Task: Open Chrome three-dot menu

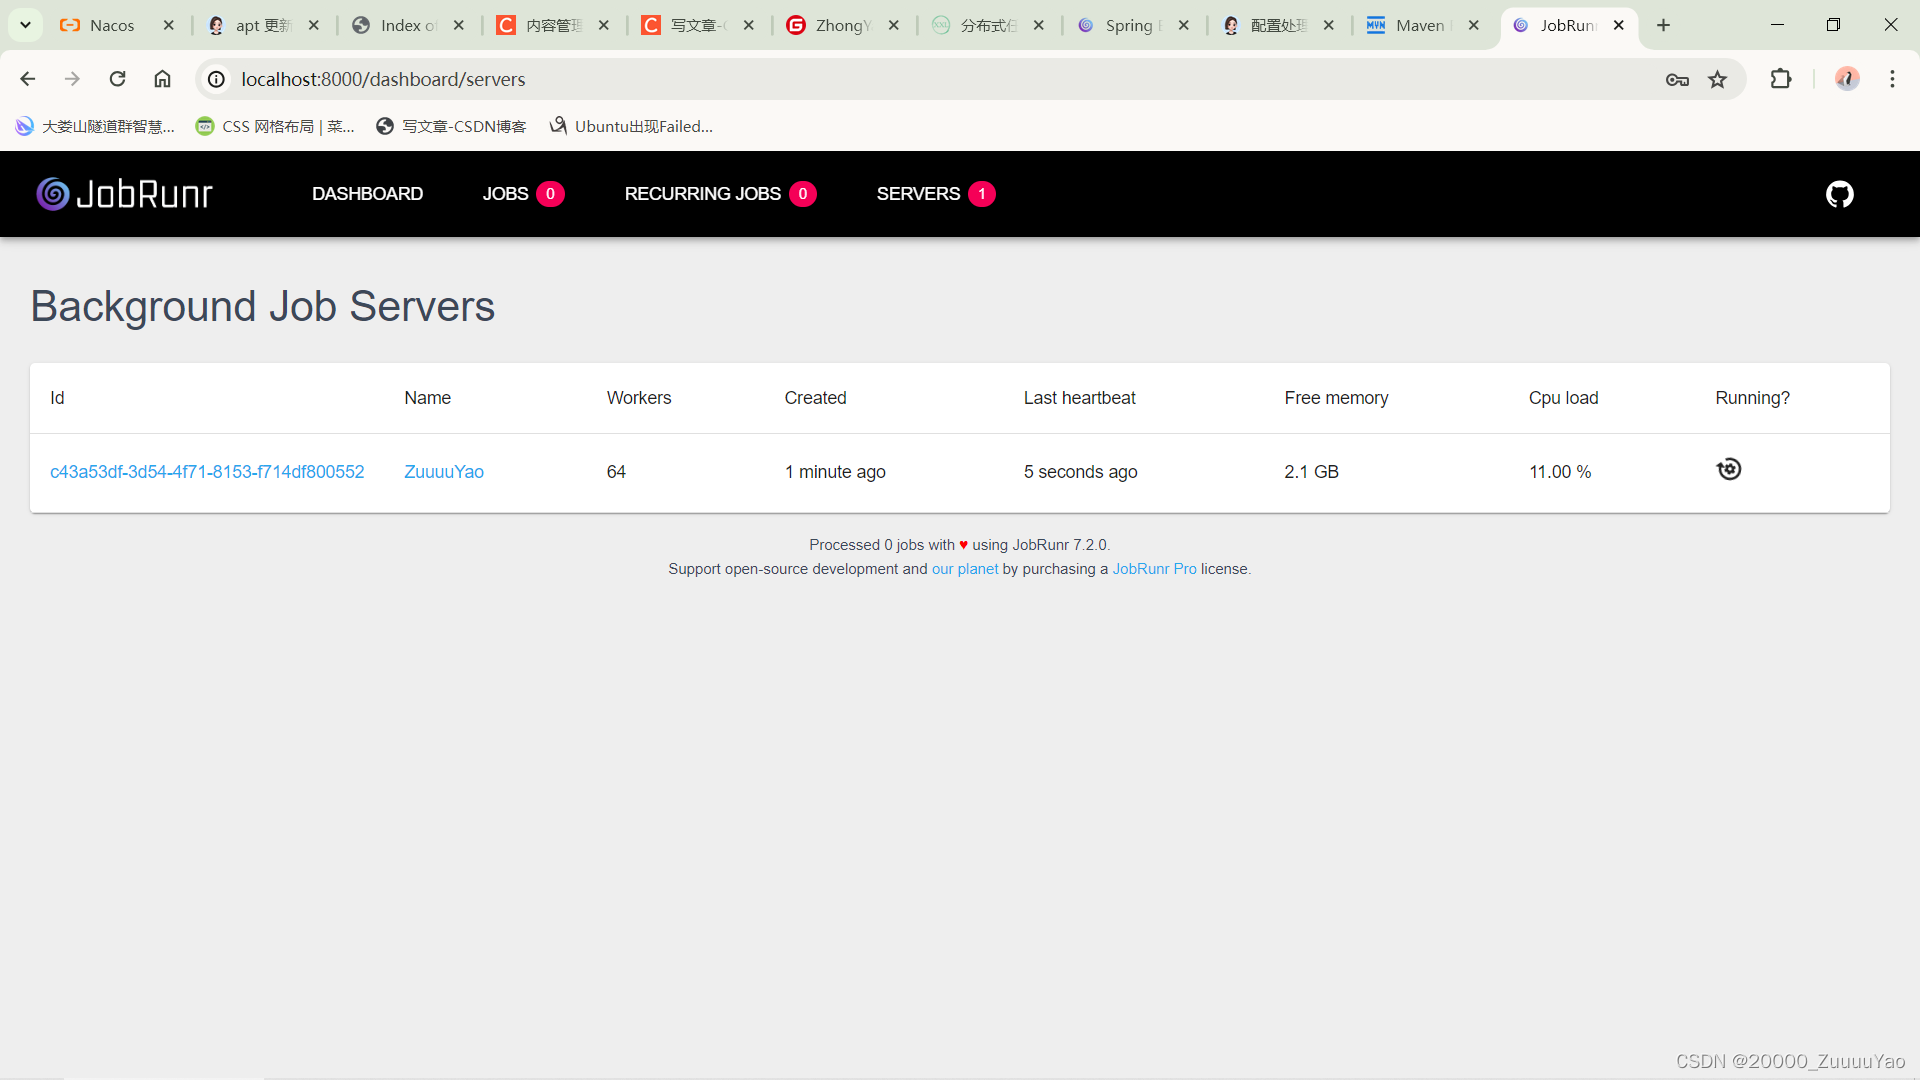Action: pos(1892,79)
